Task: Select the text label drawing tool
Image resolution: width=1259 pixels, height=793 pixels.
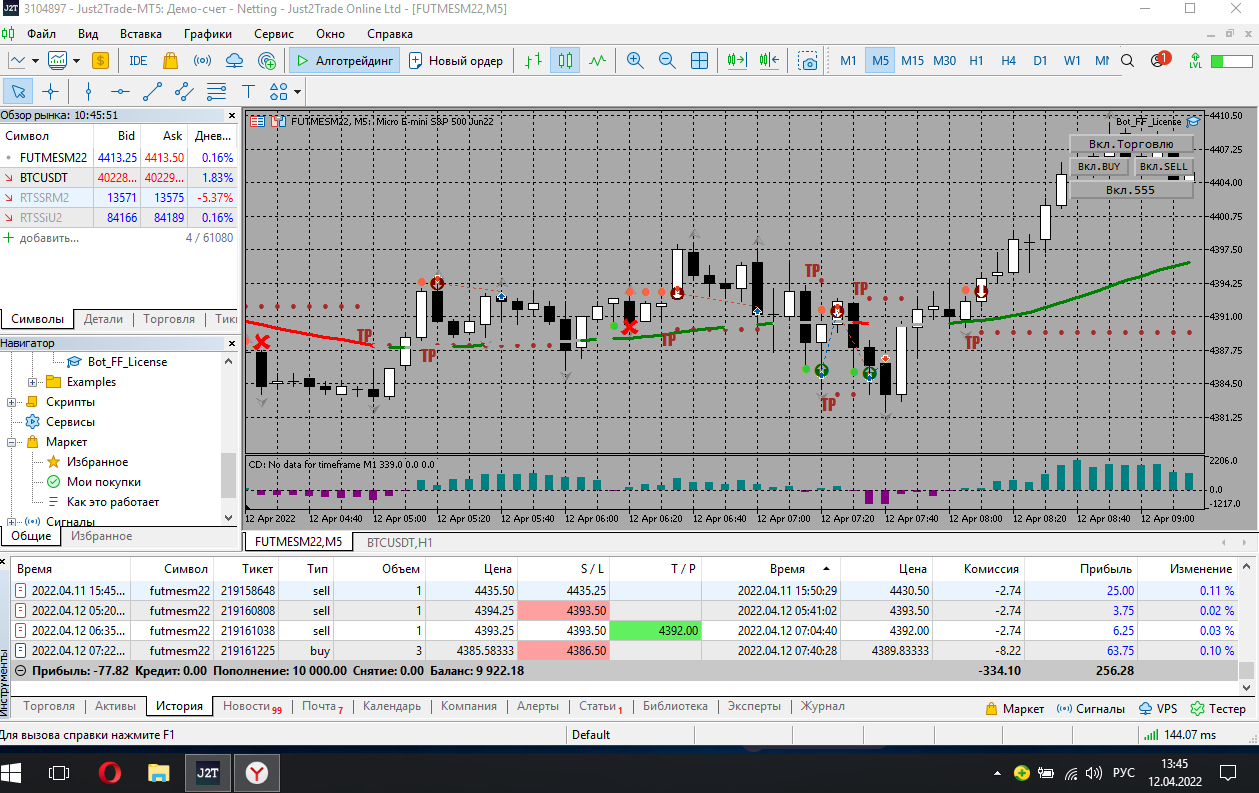Action: pos(248,92)
